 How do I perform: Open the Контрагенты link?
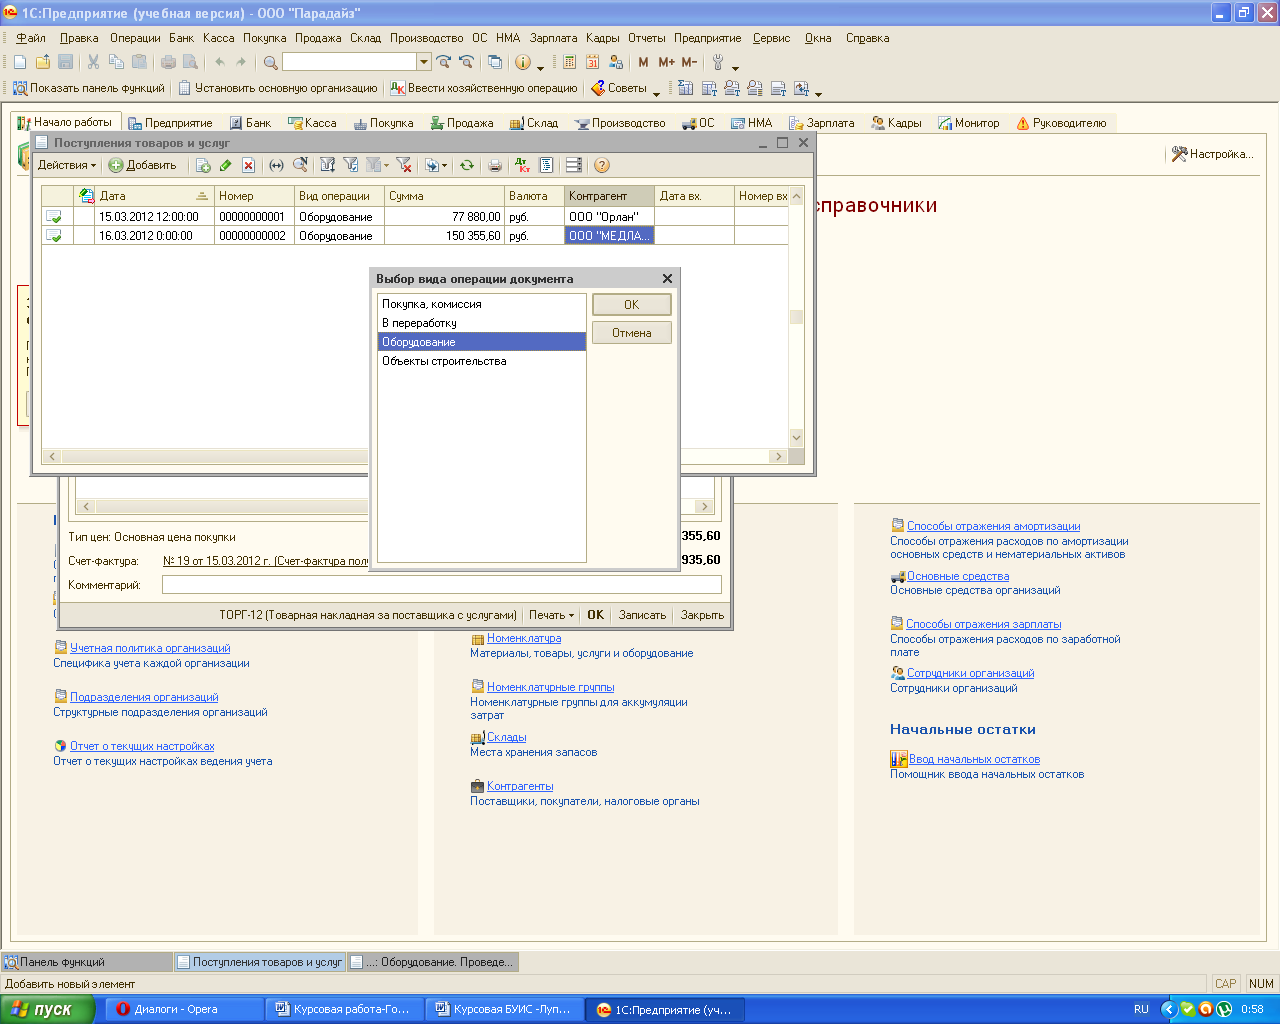520,786
